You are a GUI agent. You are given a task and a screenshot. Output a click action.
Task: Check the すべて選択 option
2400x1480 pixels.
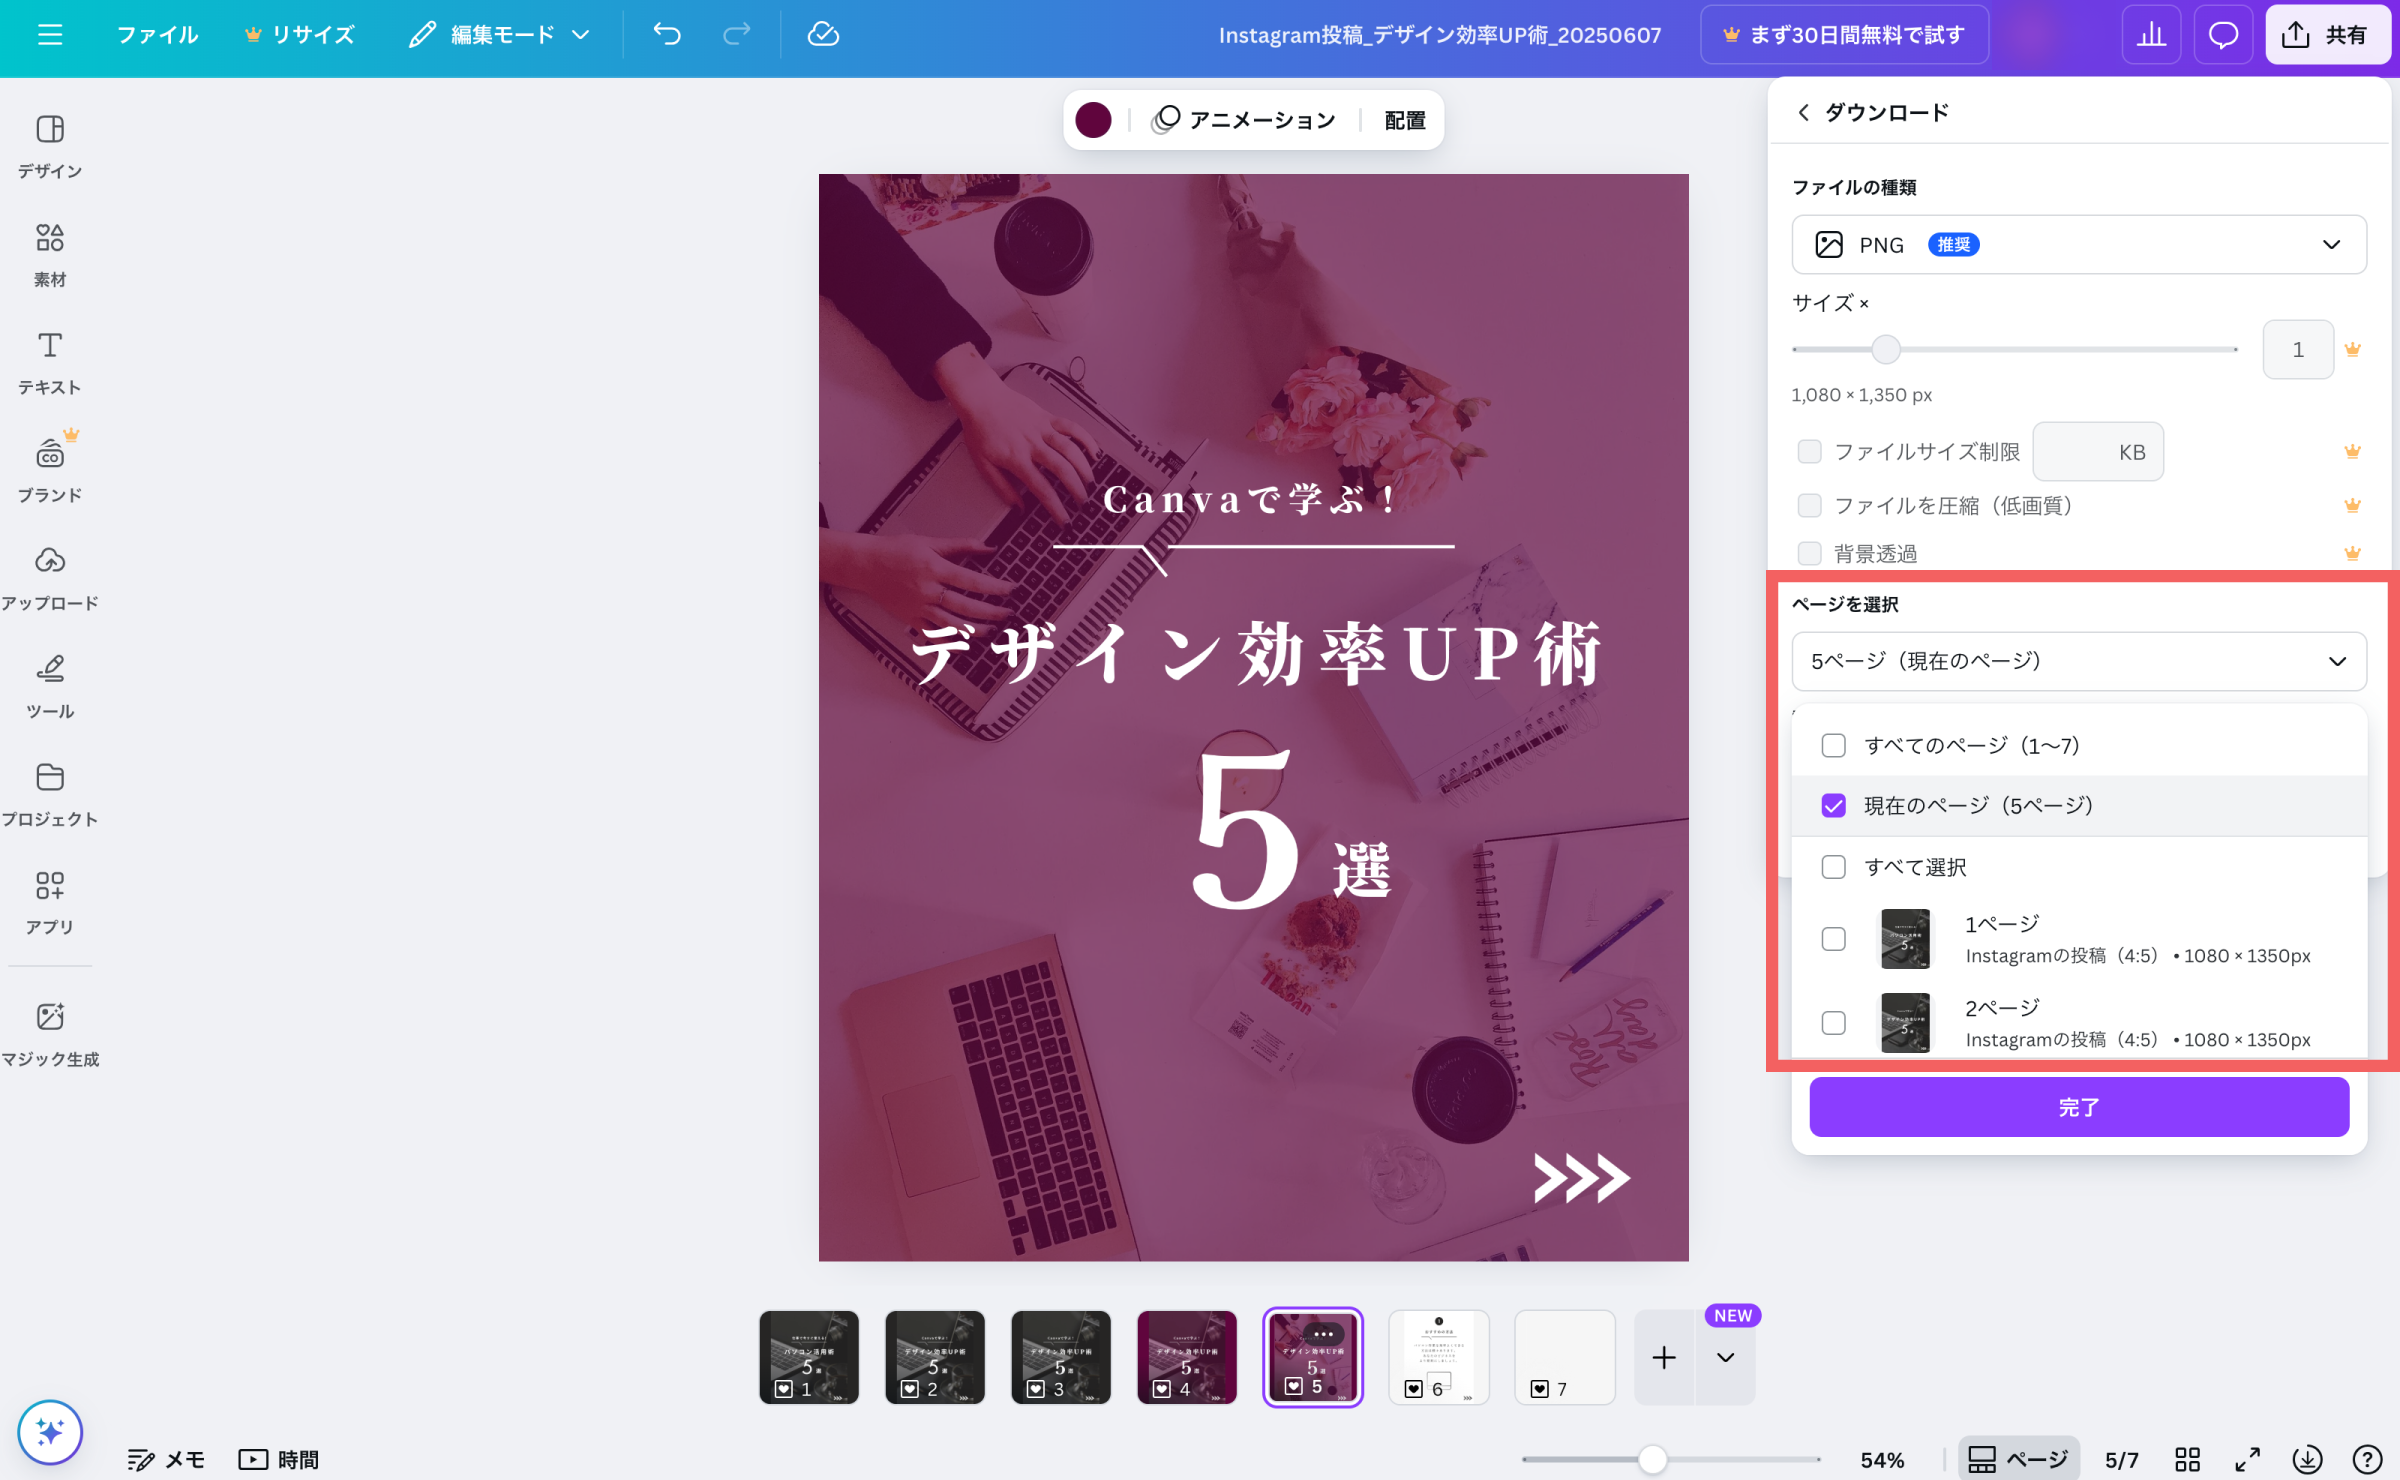click(1833, 866)
